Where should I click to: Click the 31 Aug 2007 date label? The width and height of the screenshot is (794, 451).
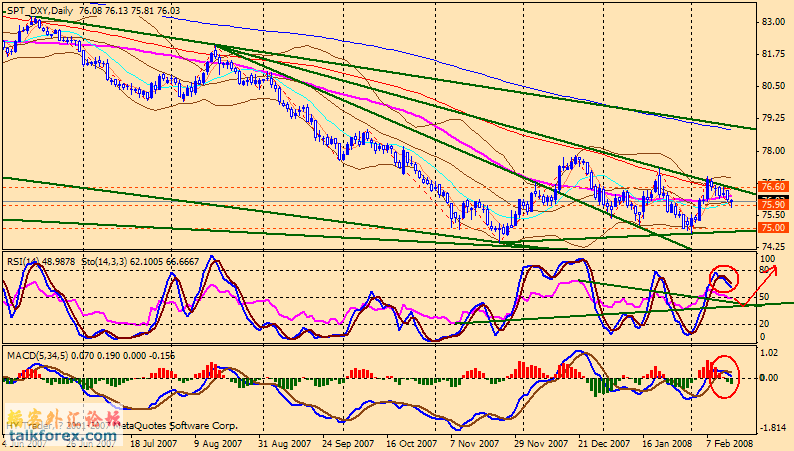[x=284, y=443]
